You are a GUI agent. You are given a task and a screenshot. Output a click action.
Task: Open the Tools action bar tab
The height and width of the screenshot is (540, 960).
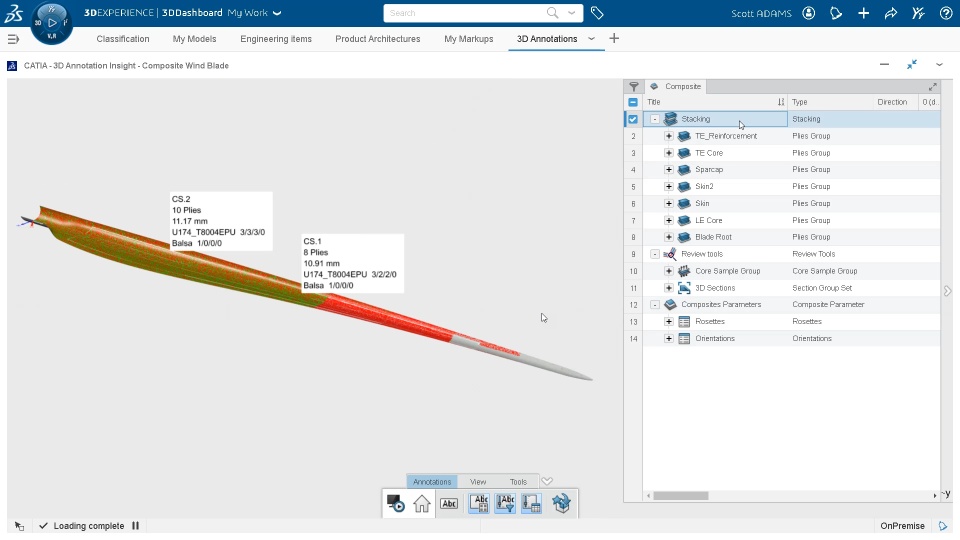point(518,482)
